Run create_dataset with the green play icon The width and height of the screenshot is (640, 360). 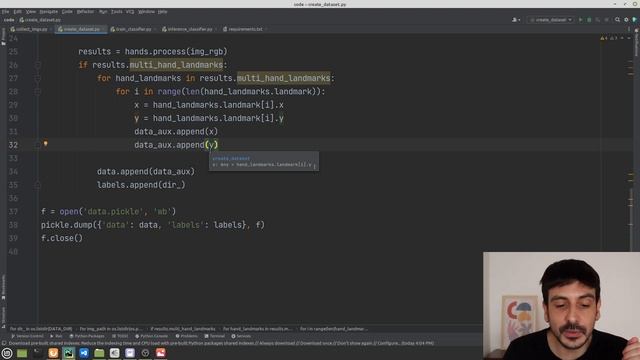point(580,20)
